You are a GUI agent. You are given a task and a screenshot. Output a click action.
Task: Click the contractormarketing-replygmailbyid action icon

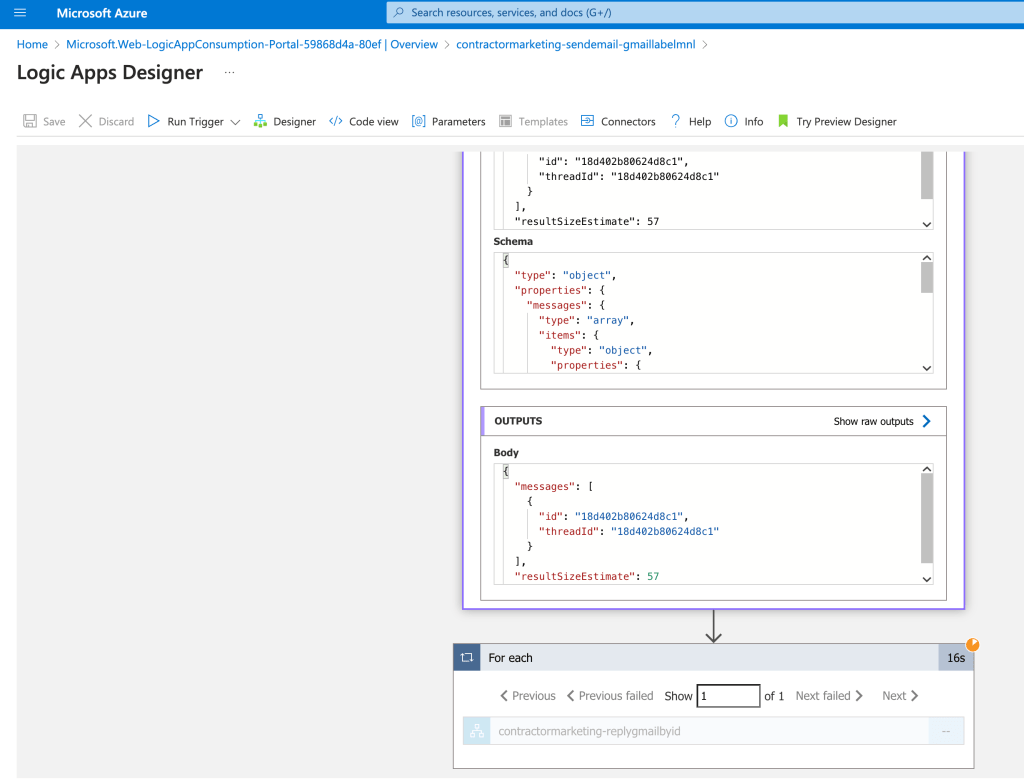(x=477, y=731)
